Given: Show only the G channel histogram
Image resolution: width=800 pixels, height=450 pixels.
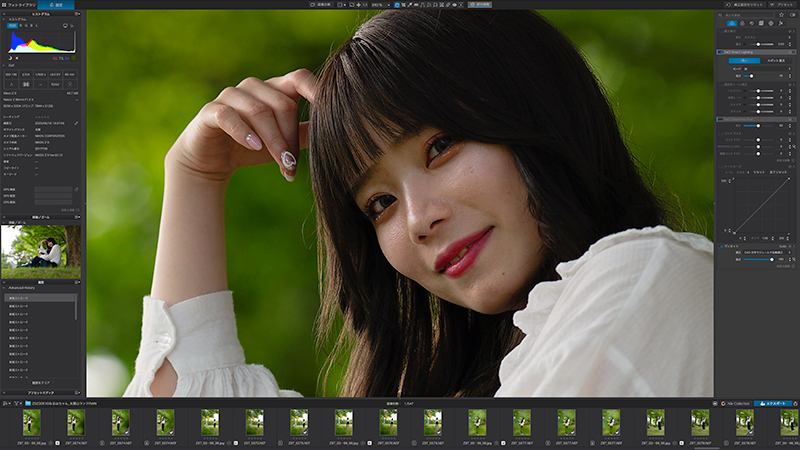Looking at the screenshot, I should [26, 26].
